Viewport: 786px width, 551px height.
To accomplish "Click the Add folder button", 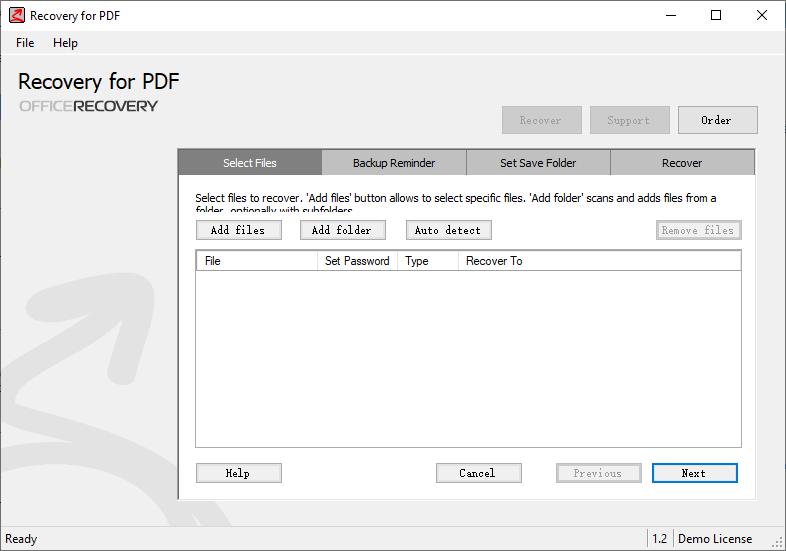I will coord(343,230).
